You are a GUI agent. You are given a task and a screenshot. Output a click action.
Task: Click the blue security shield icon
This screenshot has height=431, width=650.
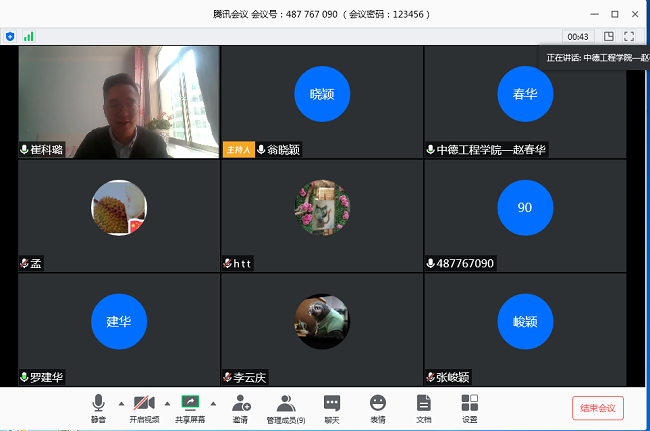(x=10, y=36)
